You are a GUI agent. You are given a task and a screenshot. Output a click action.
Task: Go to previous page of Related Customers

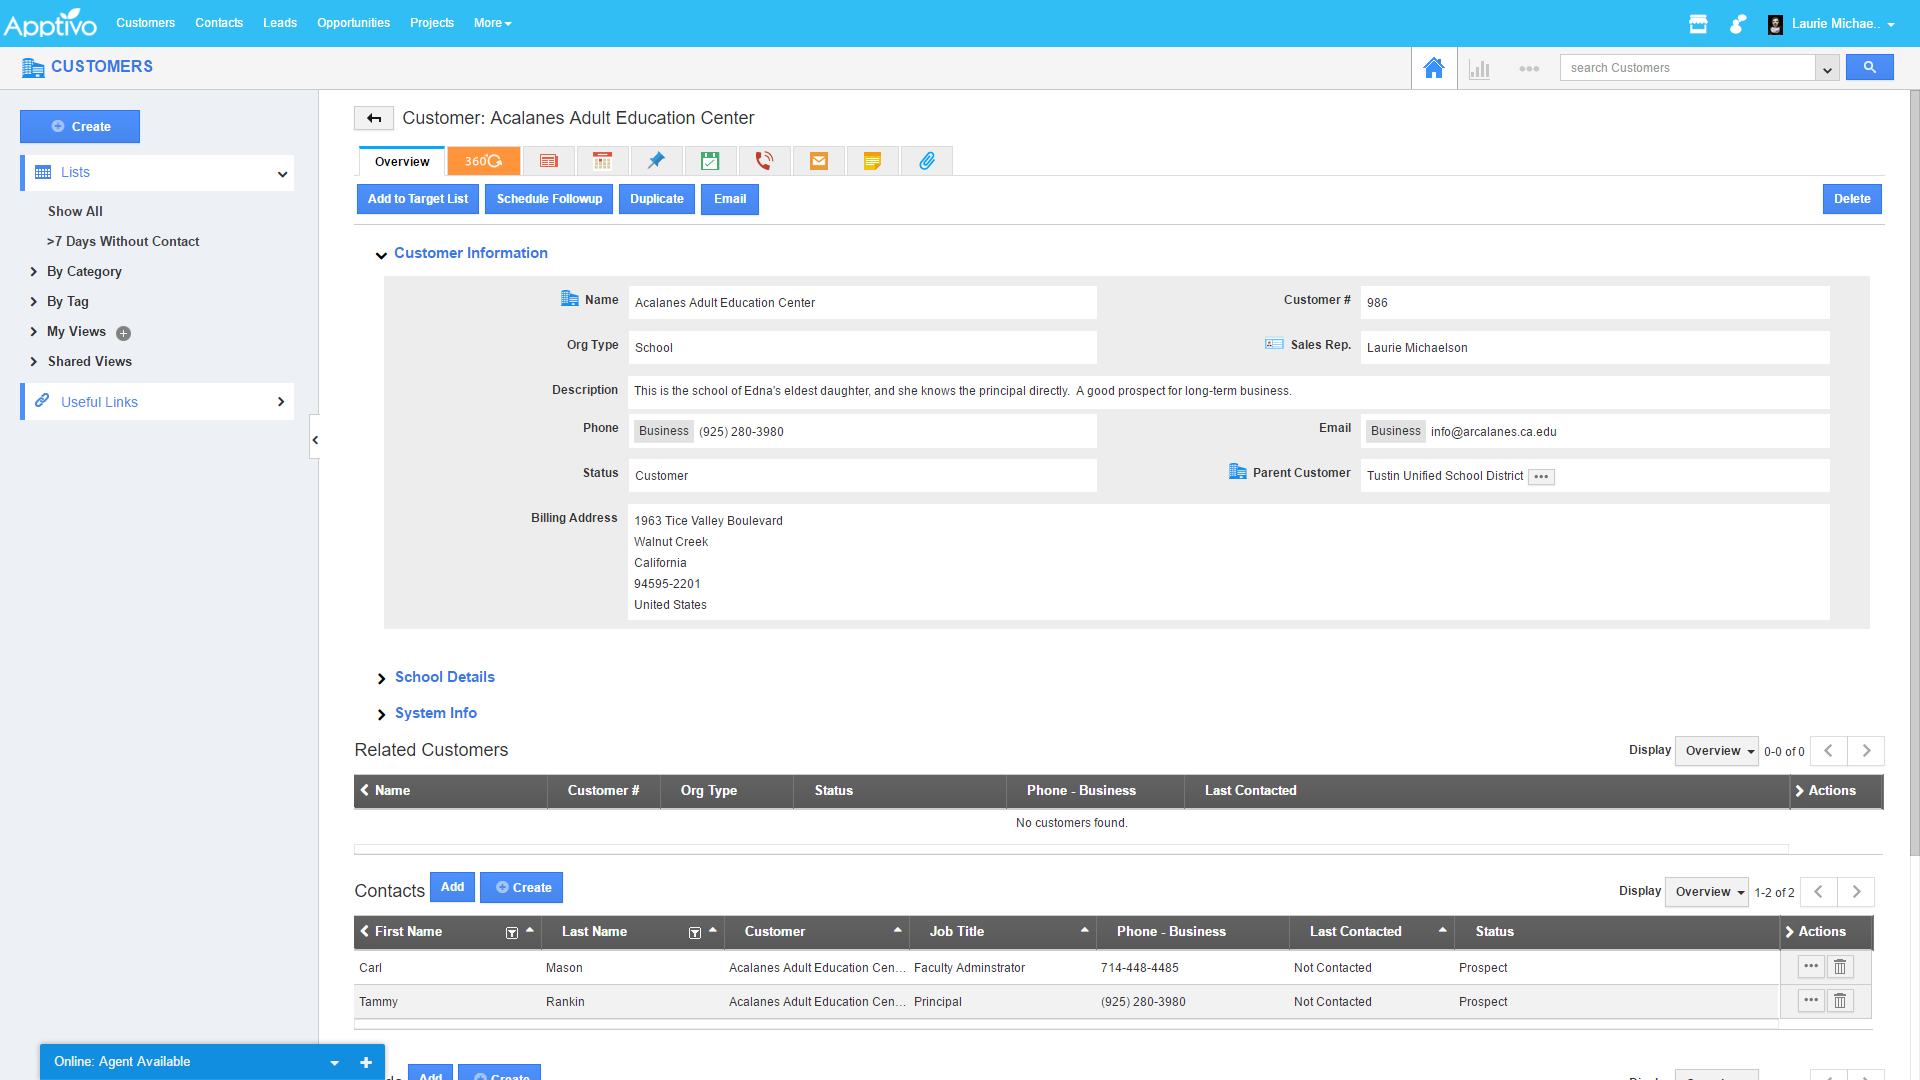(x=1828, y=751)
